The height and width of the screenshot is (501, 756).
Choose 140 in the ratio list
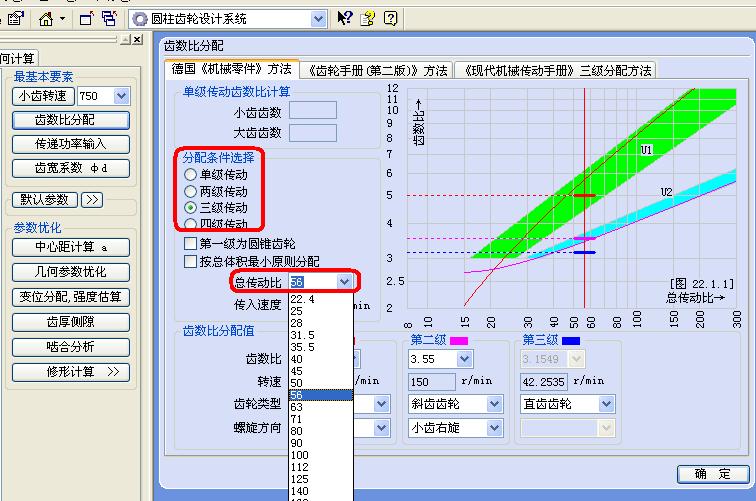coord(321,491)
